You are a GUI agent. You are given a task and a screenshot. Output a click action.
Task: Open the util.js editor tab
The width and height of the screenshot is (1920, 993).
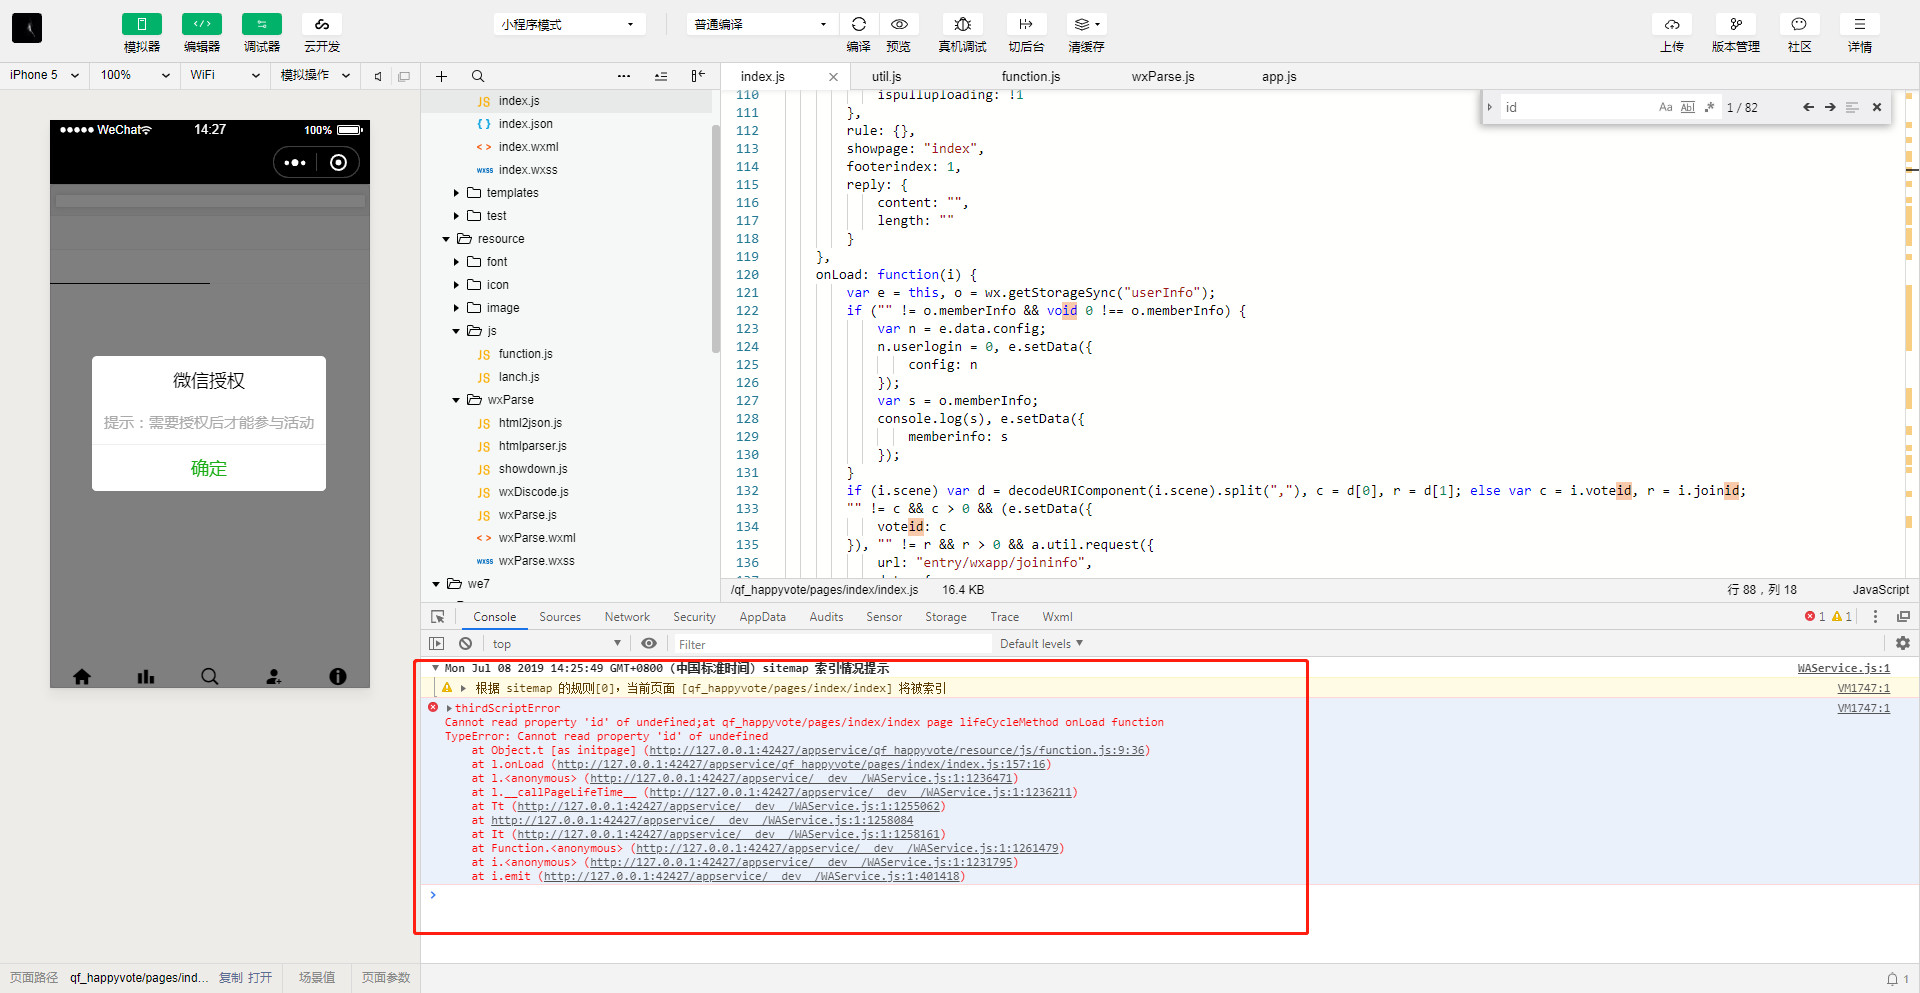coord(886,77)
